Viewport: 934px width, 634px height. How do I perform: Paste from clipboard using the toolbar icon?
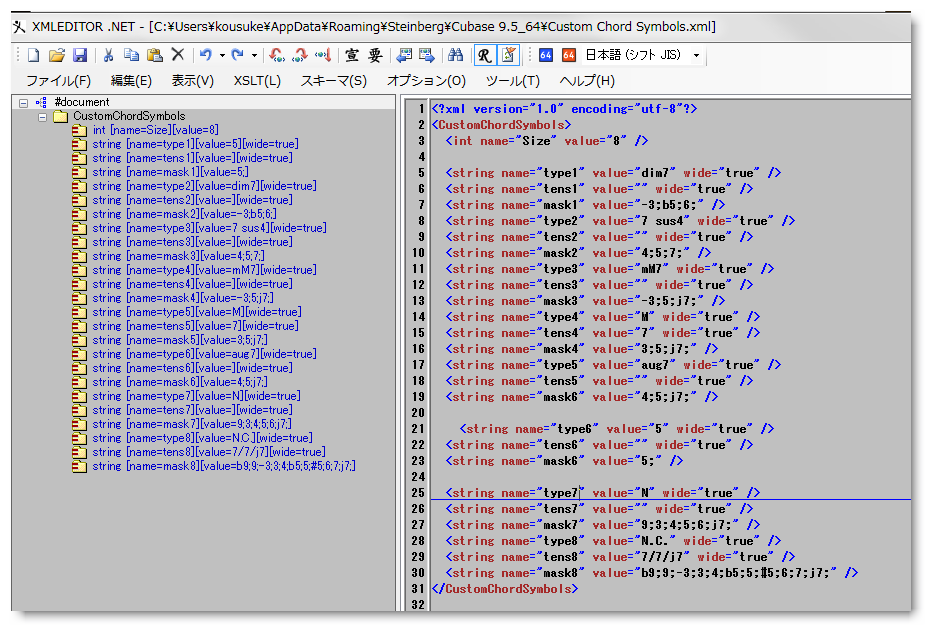pyautogui.click(x=155, y=55)
